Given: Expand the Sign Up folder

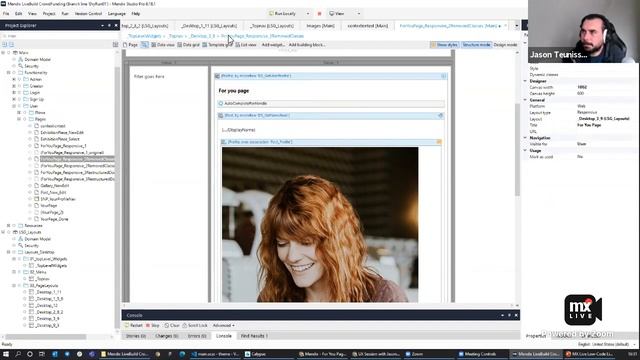Looking at the screenshot, I should click(x=14, y=99).
